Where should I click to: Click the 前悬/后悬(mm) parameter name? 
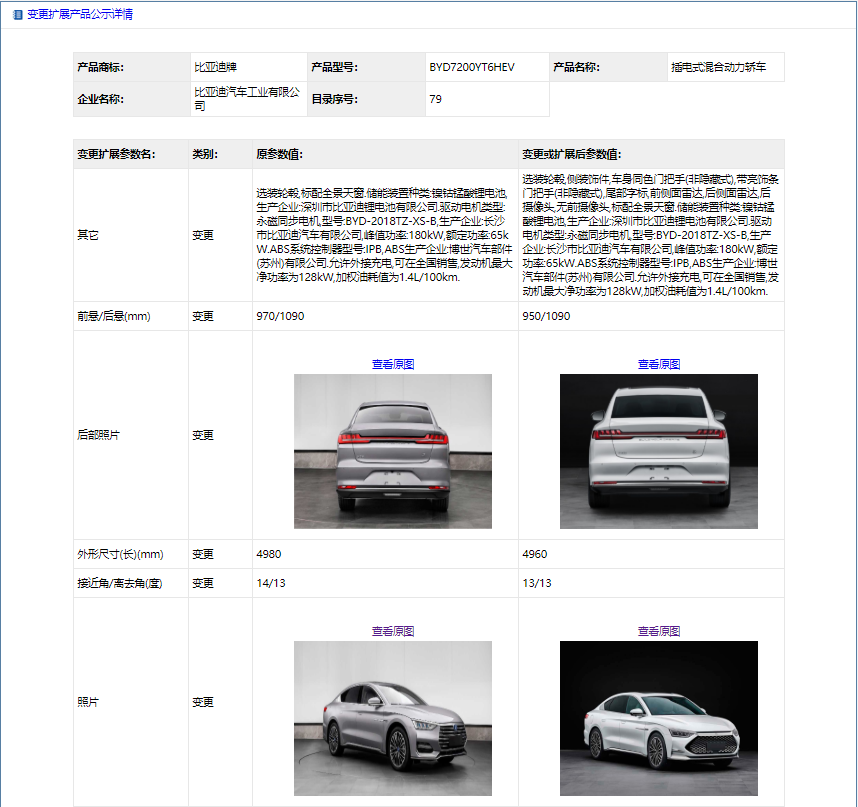(114, 316)
